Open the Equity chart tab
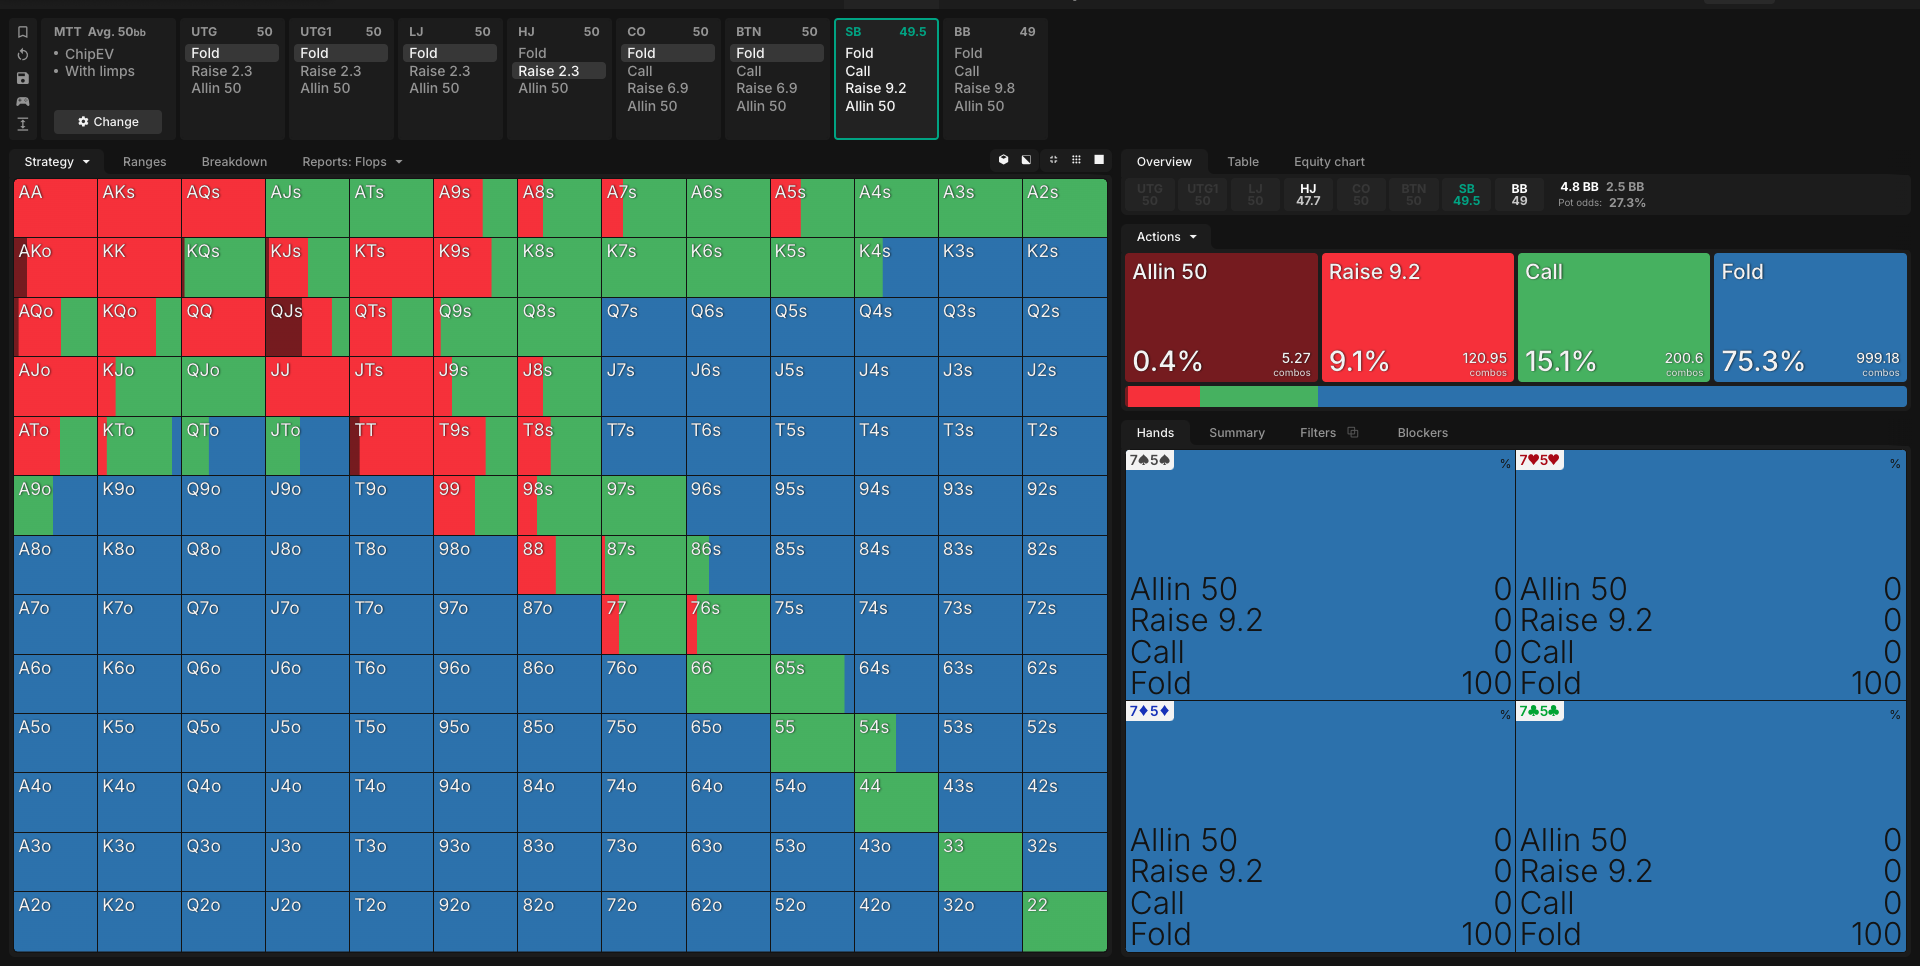Image resolution: width=1920 pixels, height=966 pixels. pos(1329,162)
